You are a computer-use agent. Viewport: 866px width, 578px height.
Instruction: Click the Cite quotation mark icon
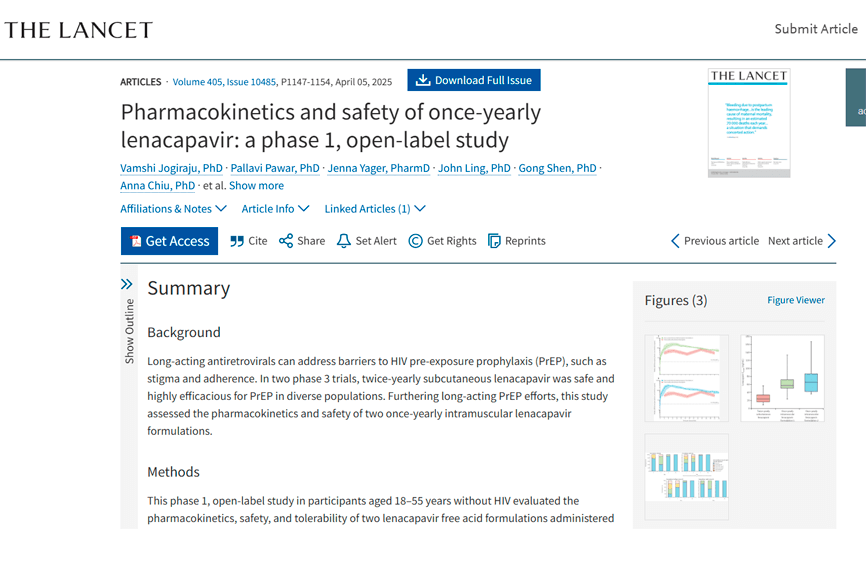pyautogui.click(x=237, y=241)
